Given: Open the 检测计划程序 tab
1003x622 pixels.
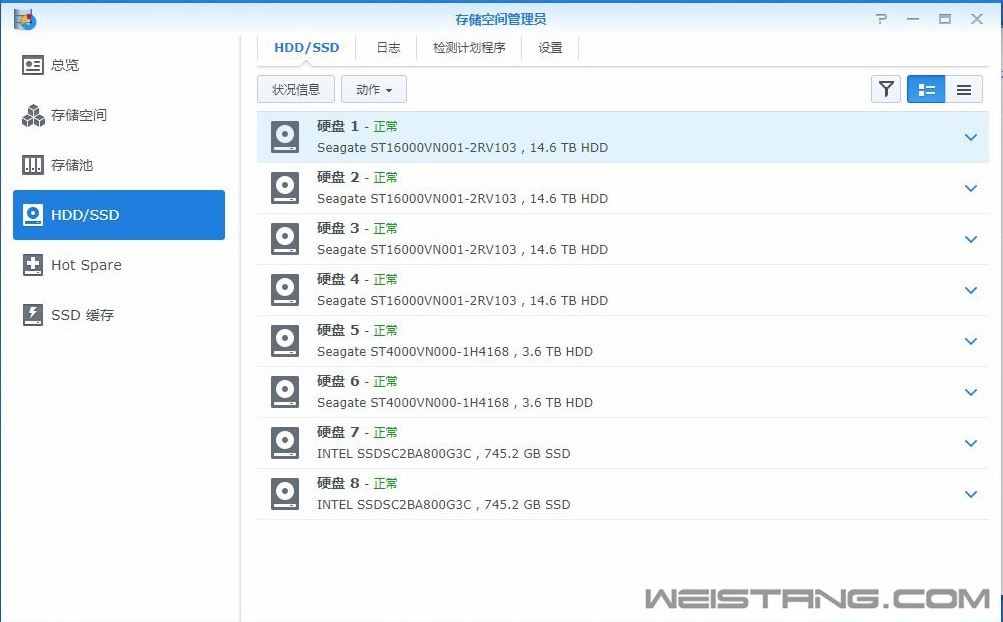Looking at the screenshot, I should click(469, 47).
